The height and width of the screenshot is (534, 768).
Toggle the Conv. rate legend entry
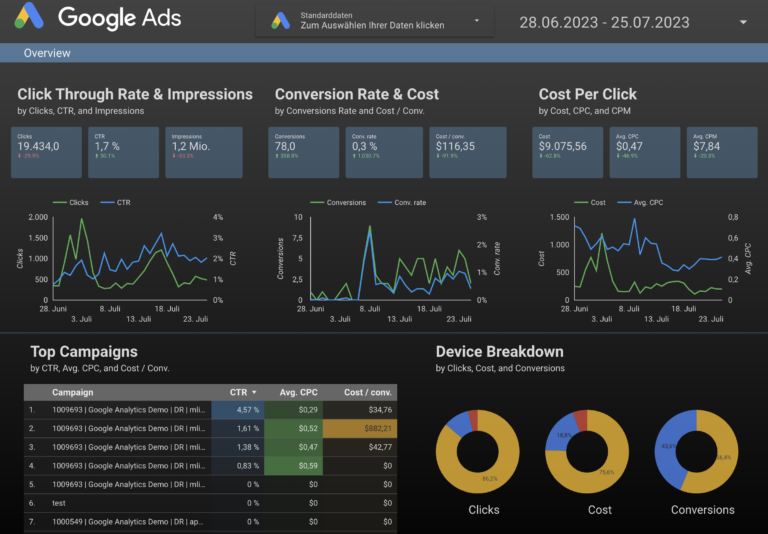click(402, 202)
